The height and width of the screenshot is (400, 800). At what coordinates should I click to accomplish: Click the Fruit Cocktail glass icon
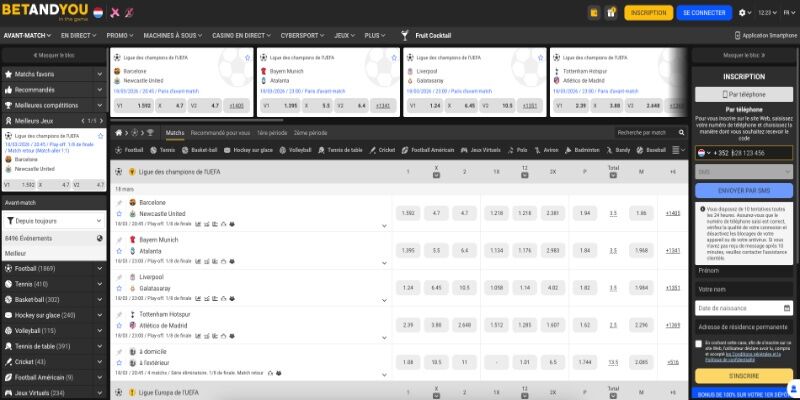[405, 35]
